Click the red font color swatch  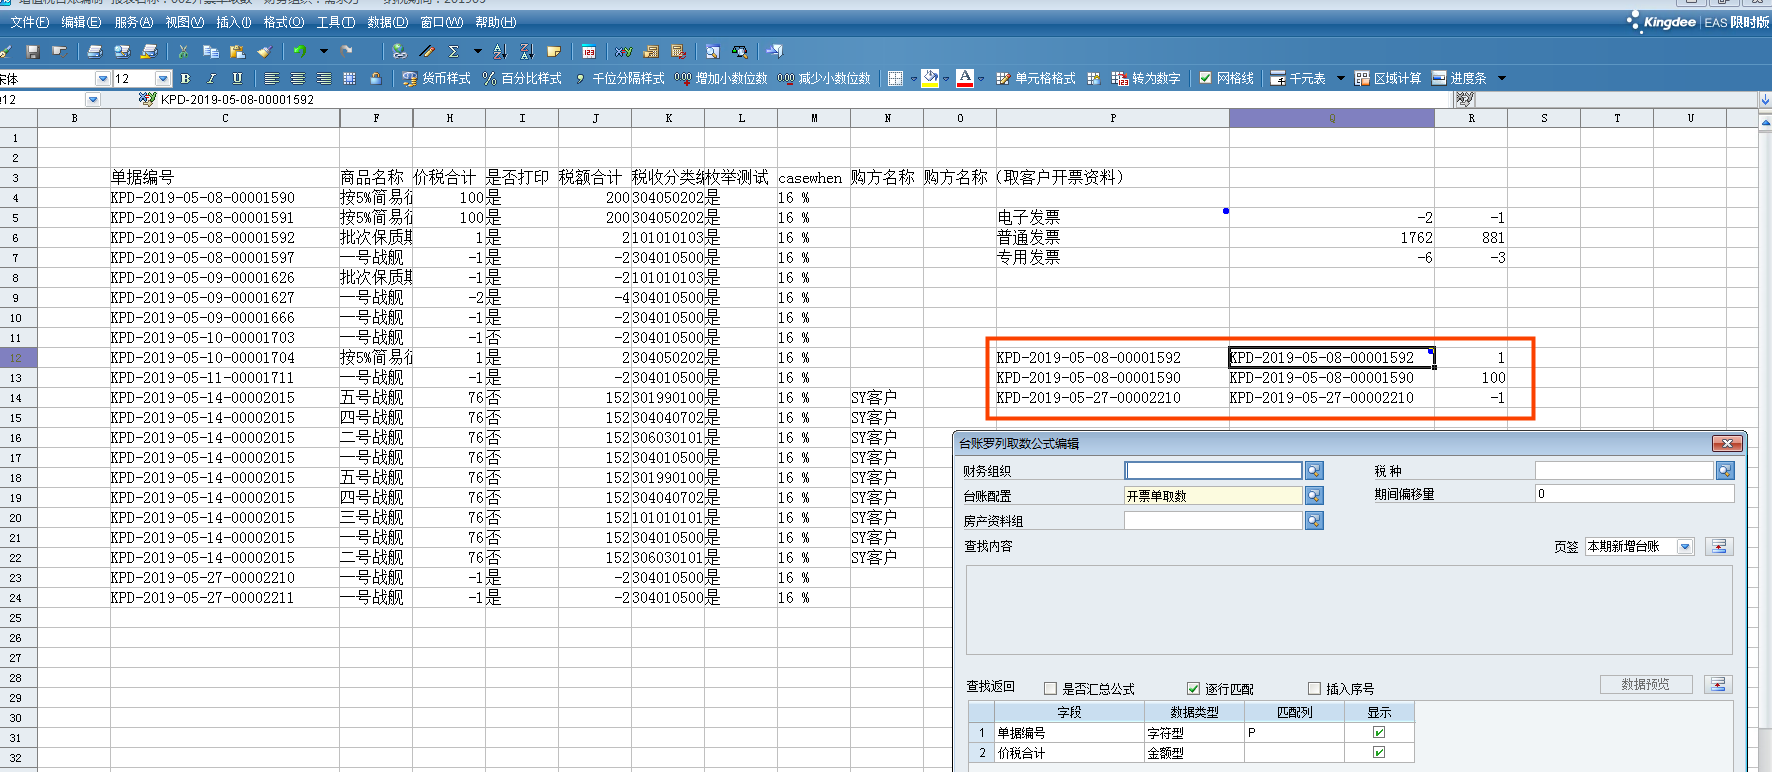965,78
